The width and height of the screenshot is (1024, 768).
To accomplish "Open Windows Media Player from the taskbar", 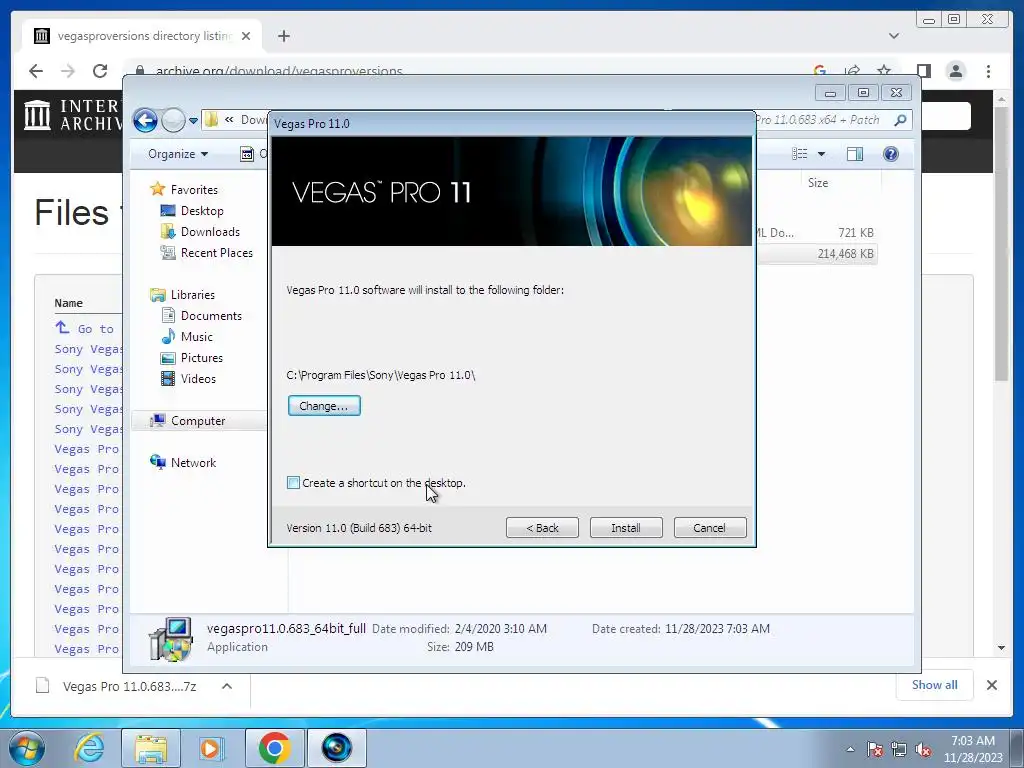I will point(211,748).
